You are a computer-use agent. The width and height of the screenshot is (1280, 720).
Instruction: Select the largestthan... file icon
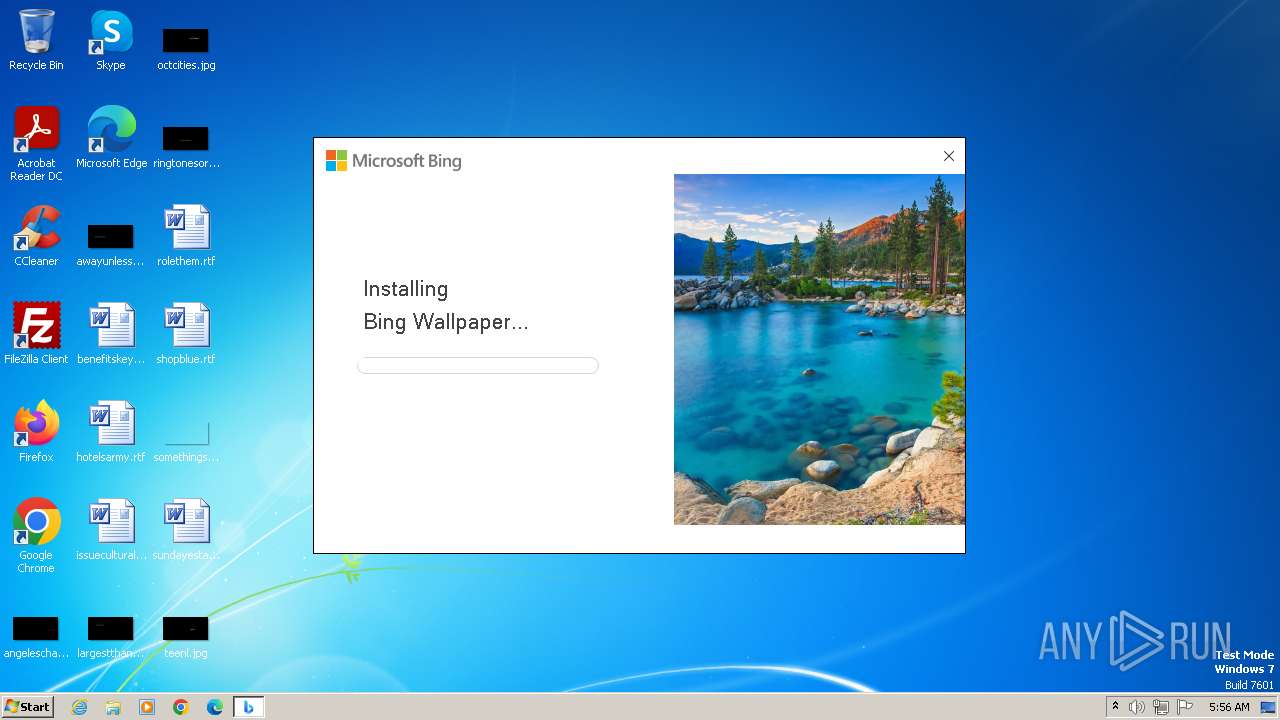[111, 636]
